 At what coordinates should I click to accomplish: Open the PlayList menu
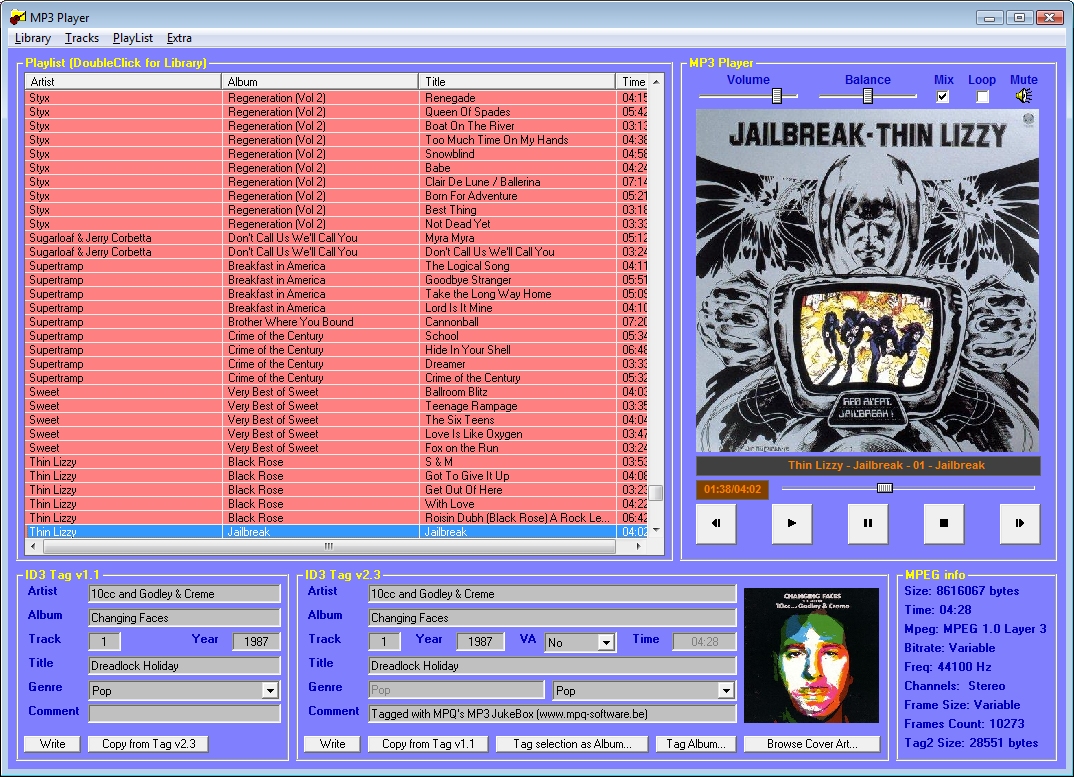[132, 38]
